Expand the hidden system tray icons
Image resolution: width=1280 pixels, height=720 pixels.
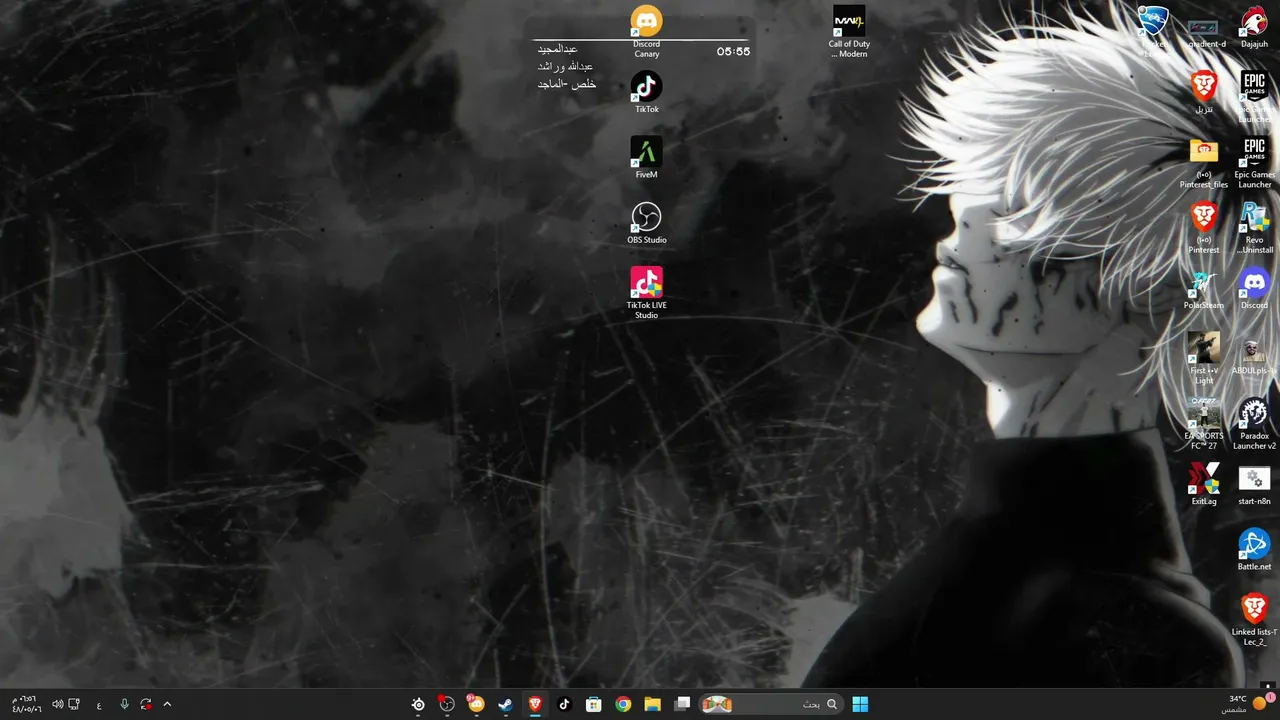(x=167, y=704)
